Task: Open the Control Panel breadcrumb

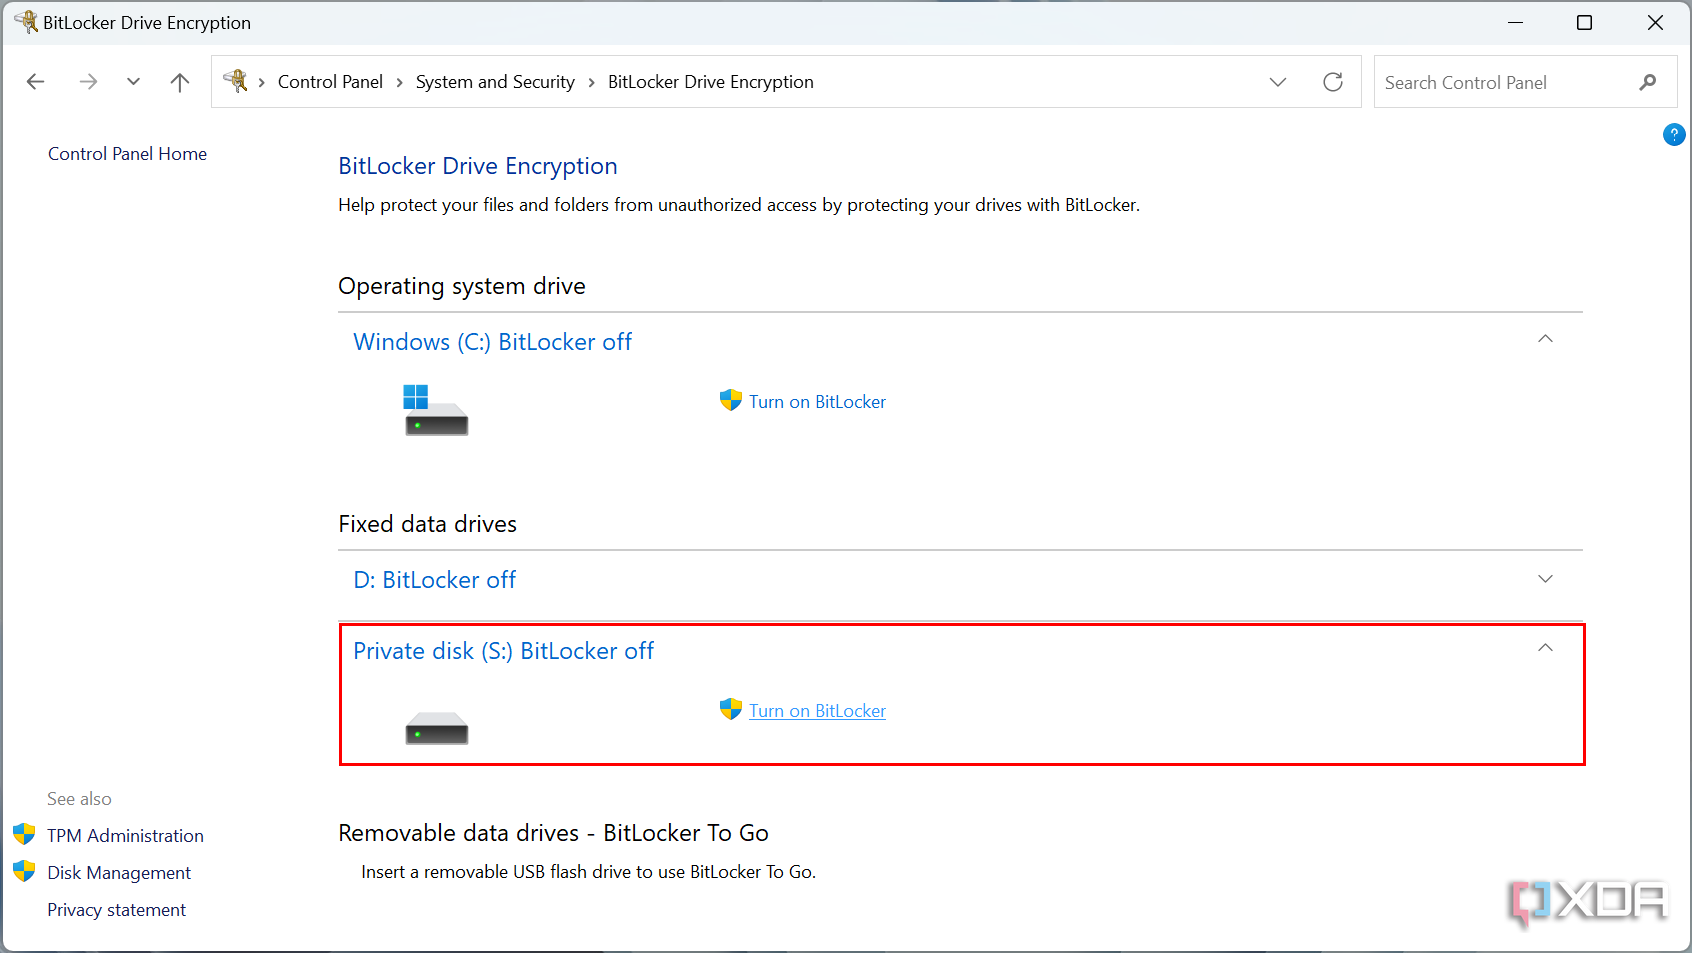Action: point(330,82)
